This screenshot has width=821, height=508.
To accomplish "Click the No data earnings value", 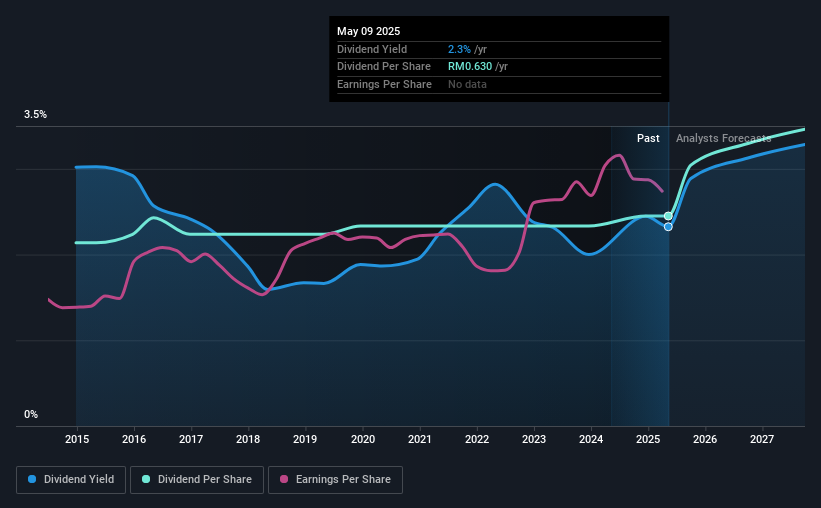I will coord(467,84).
